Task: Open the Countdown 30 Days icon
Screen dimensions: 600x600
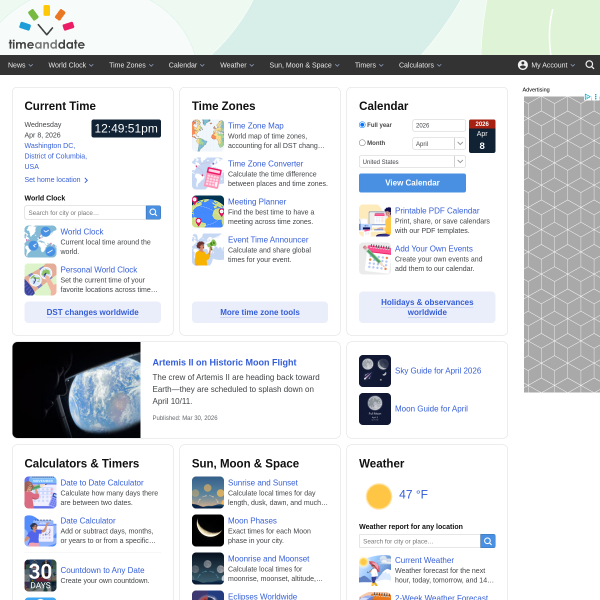Action: coord(40,575)
